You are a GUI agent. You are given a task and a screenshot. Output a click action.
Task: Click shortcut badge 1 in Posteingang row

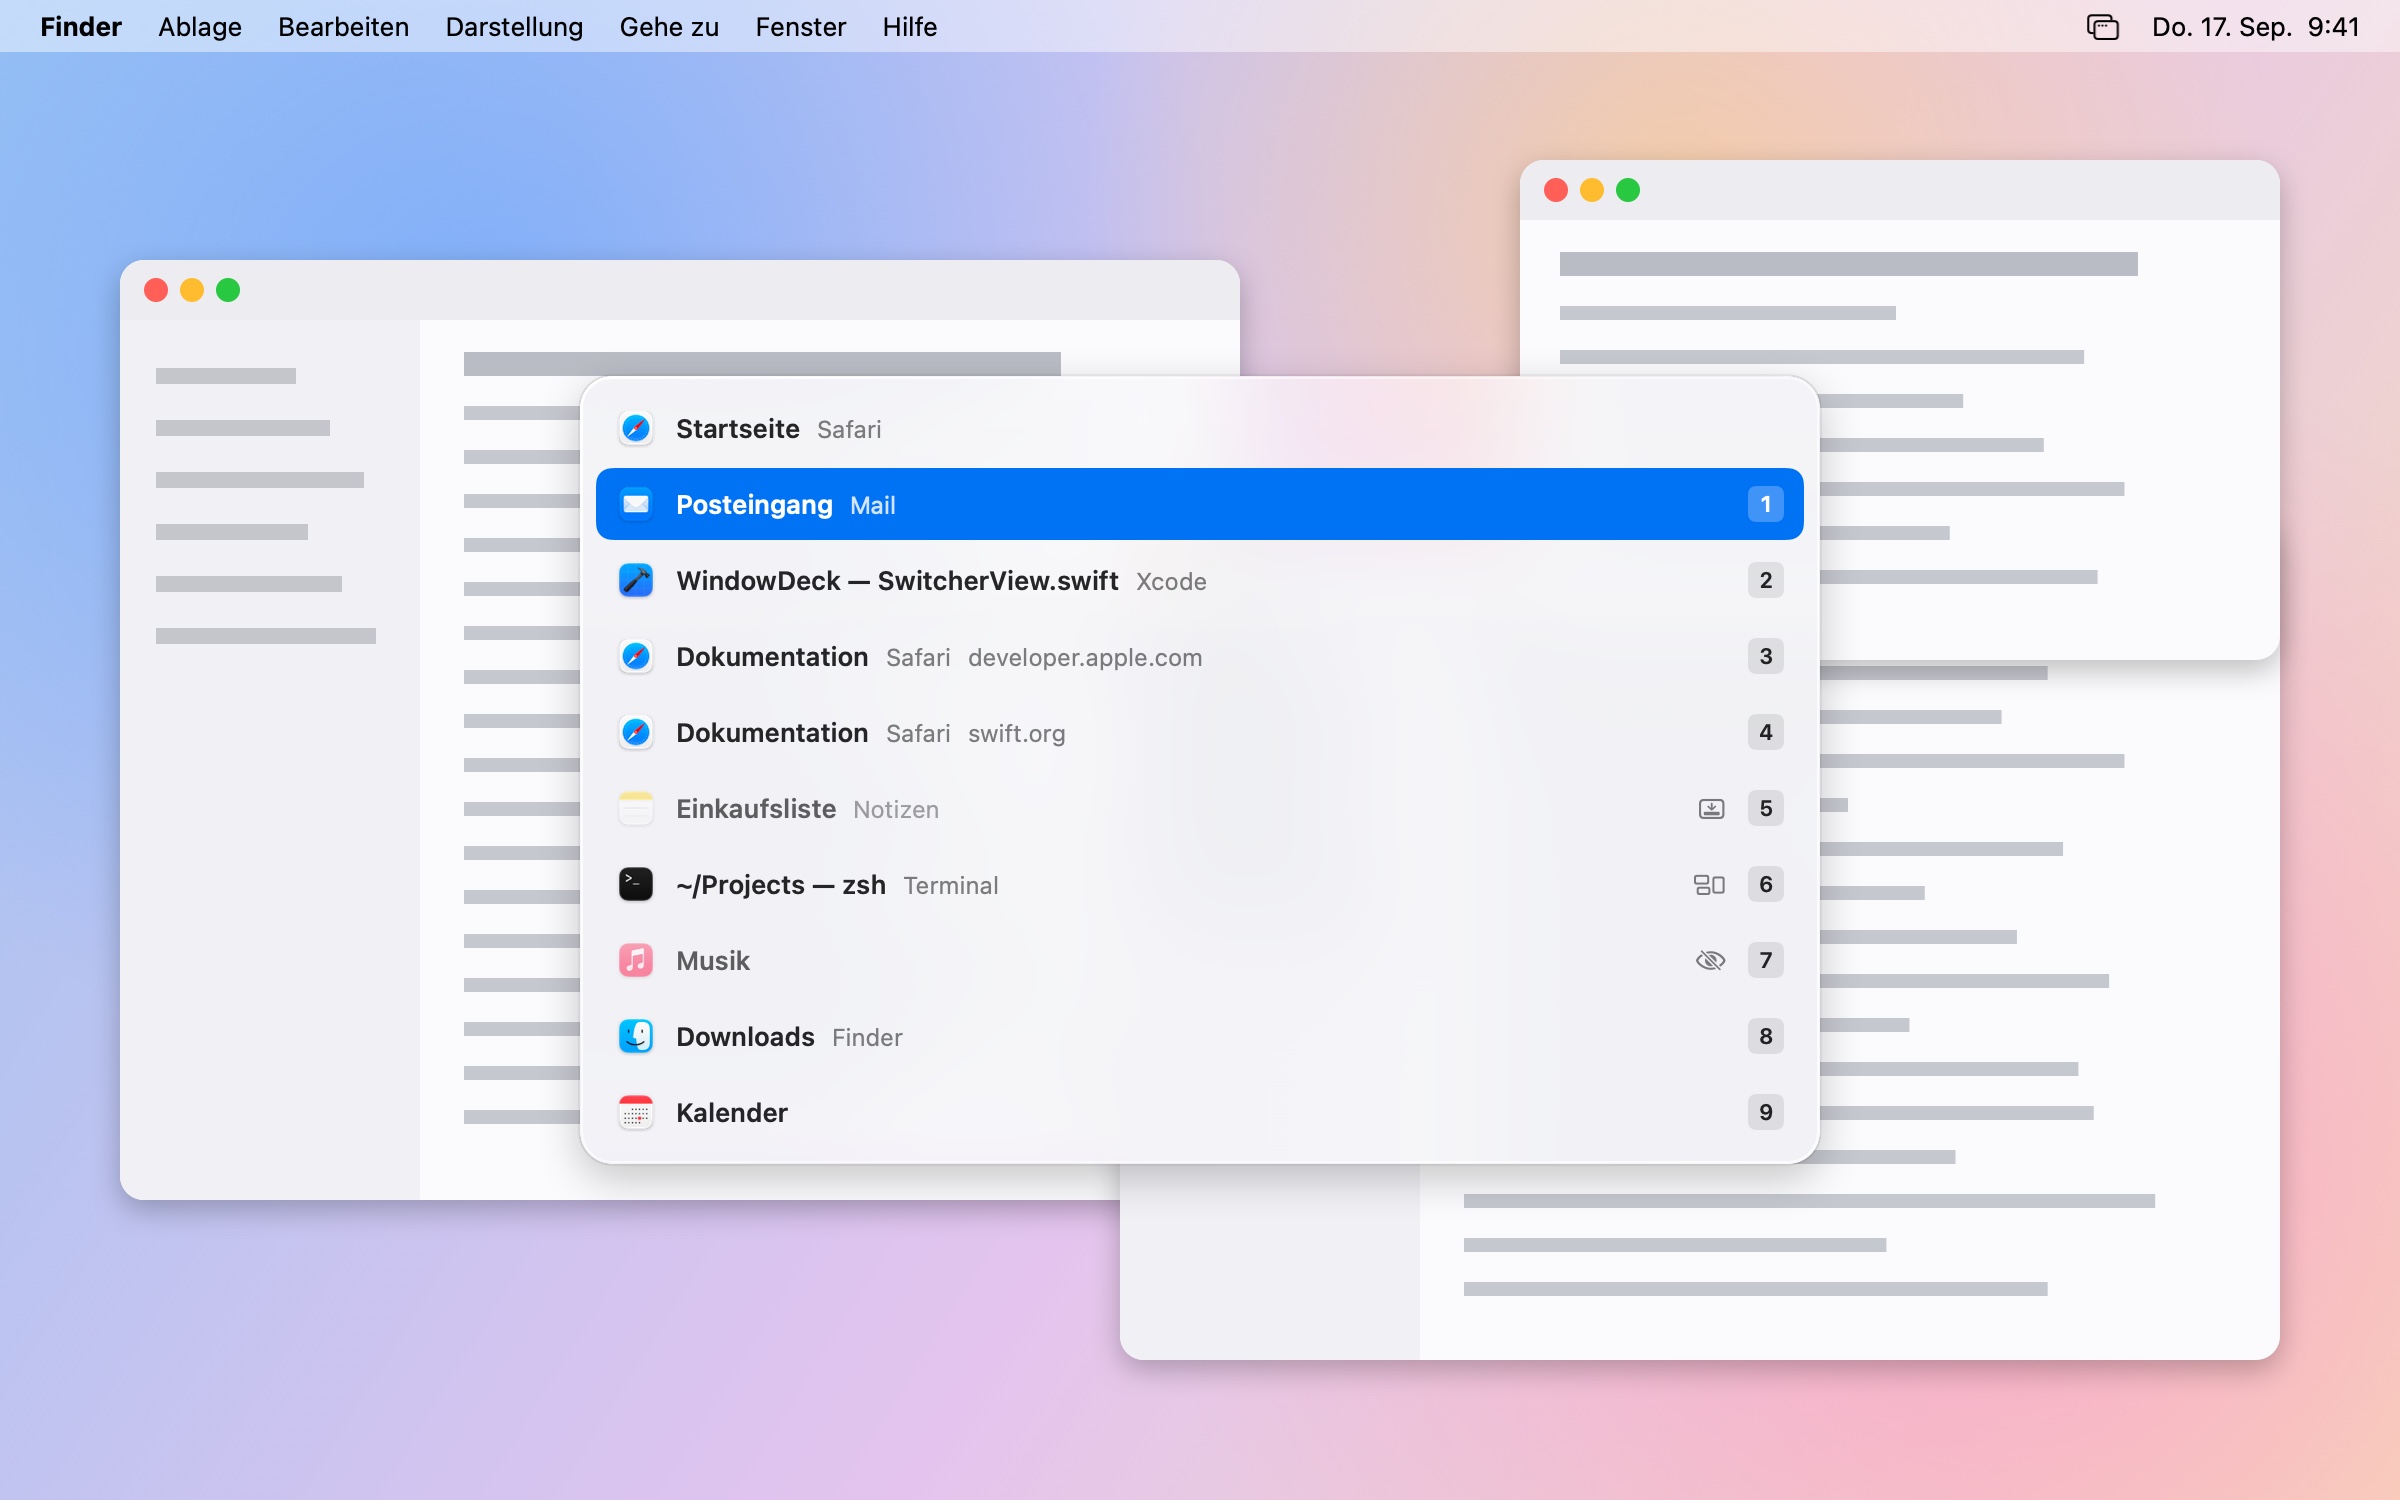tap(1766, 504)
